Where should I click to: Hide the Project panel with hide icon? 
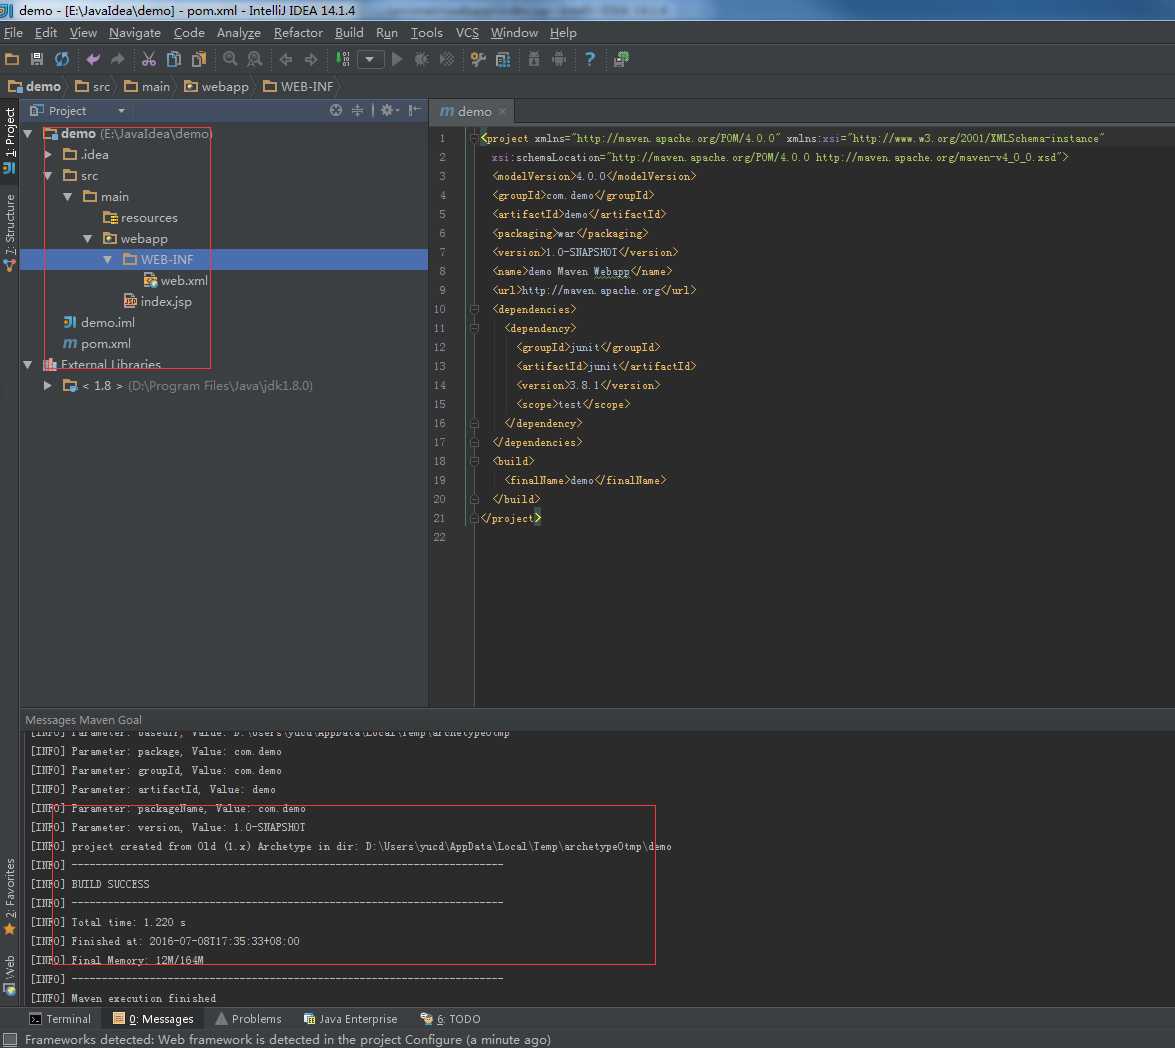coord(414,110)
